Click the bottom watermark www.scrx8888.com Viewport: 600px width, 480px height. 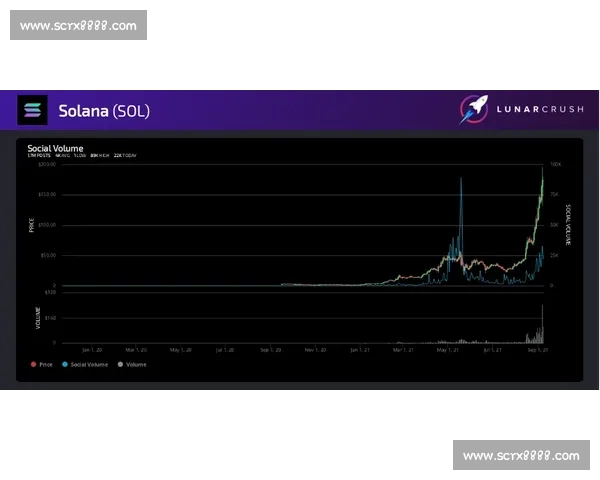point(520,456)
